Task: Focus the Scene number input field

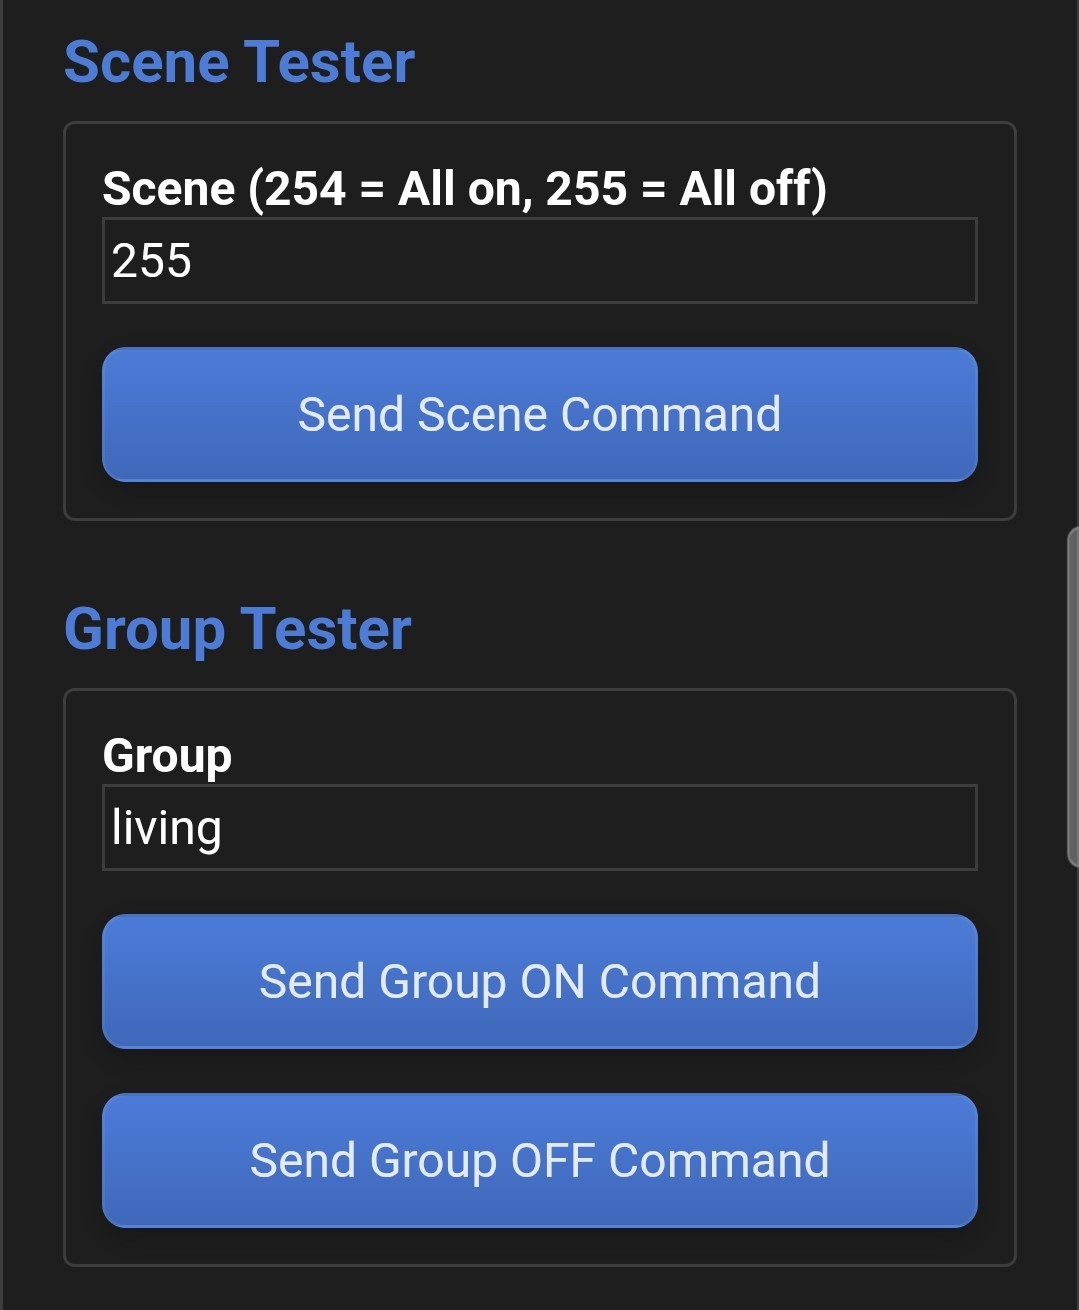Action: pos(540,260)
